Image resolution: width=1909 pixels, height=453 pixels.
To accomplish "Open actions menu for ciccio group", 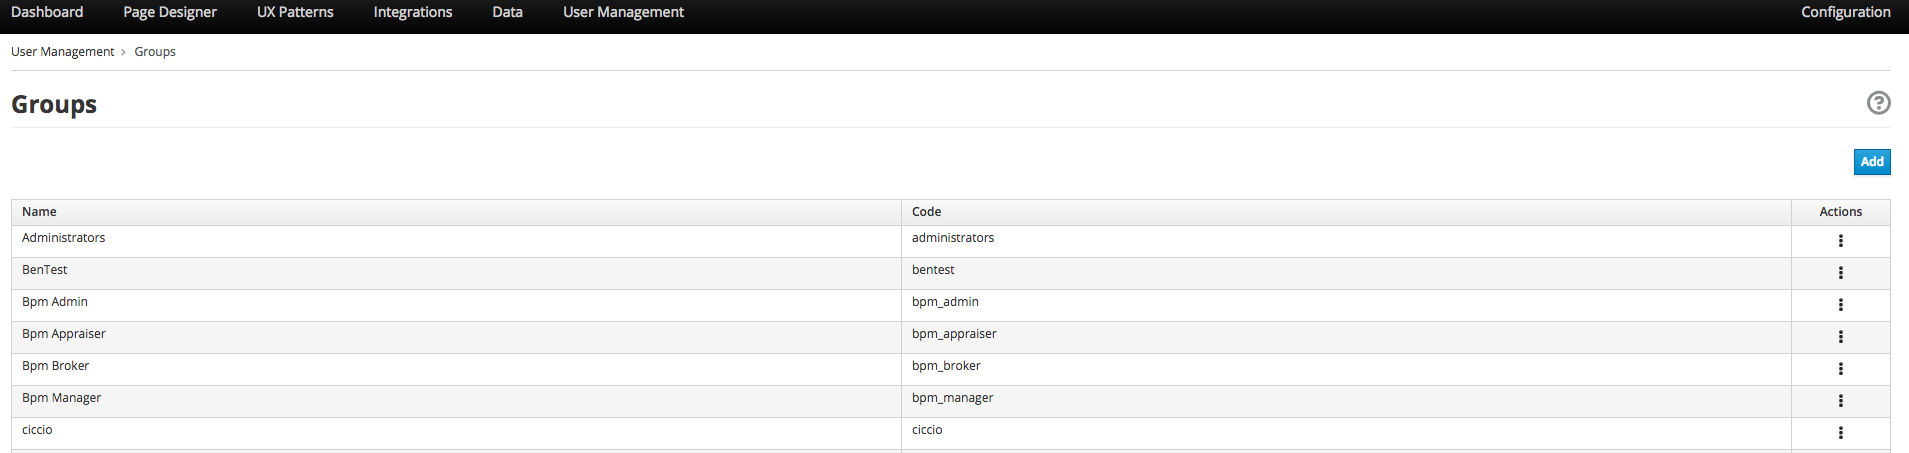I will pos(1840,433).
